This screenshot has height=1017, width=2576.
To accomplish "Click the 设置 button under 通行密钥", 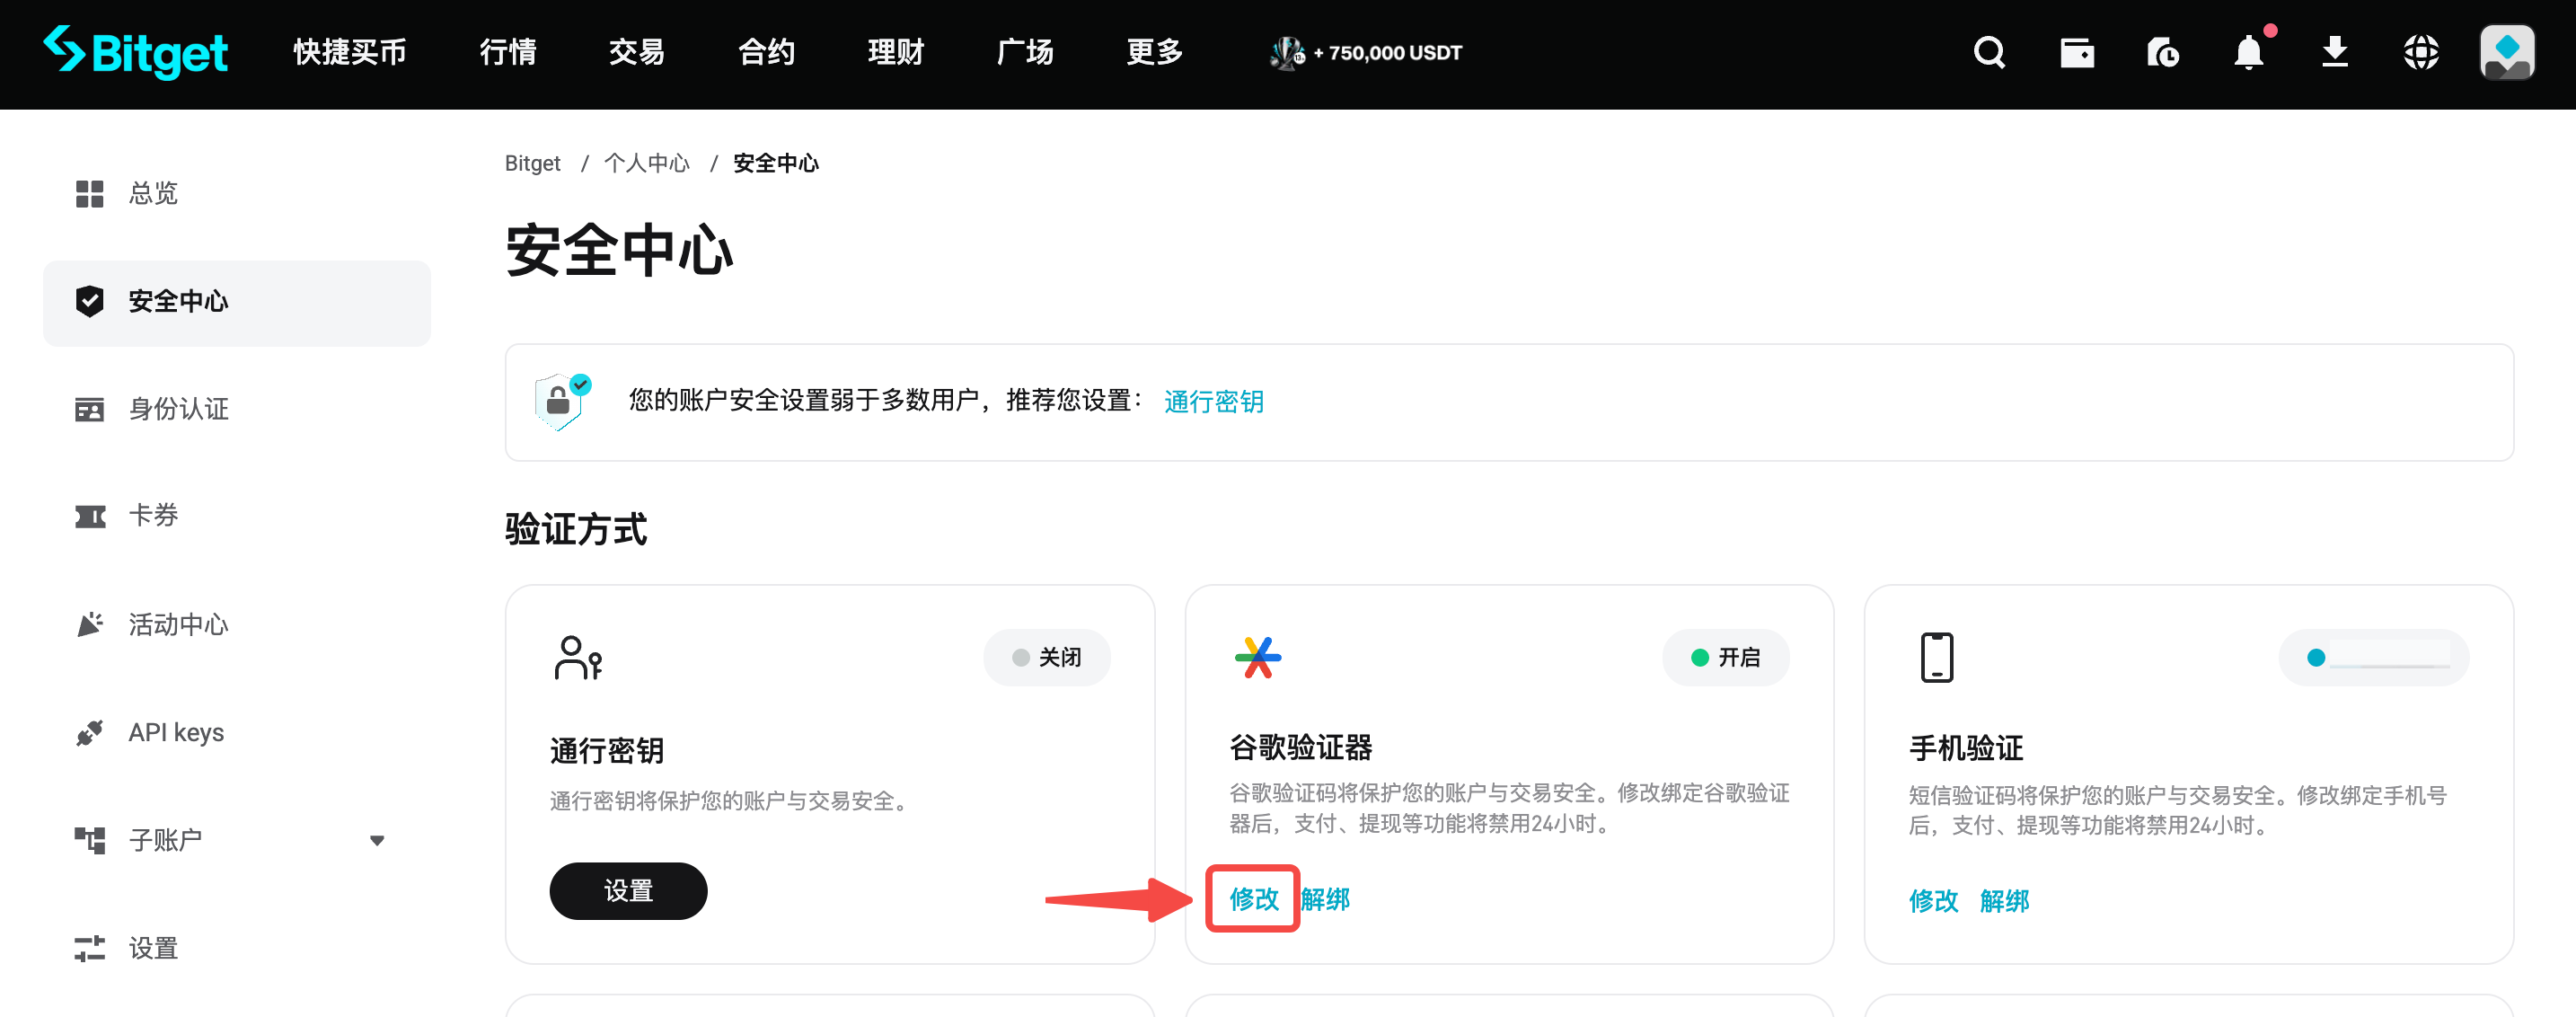I will 628,890.
